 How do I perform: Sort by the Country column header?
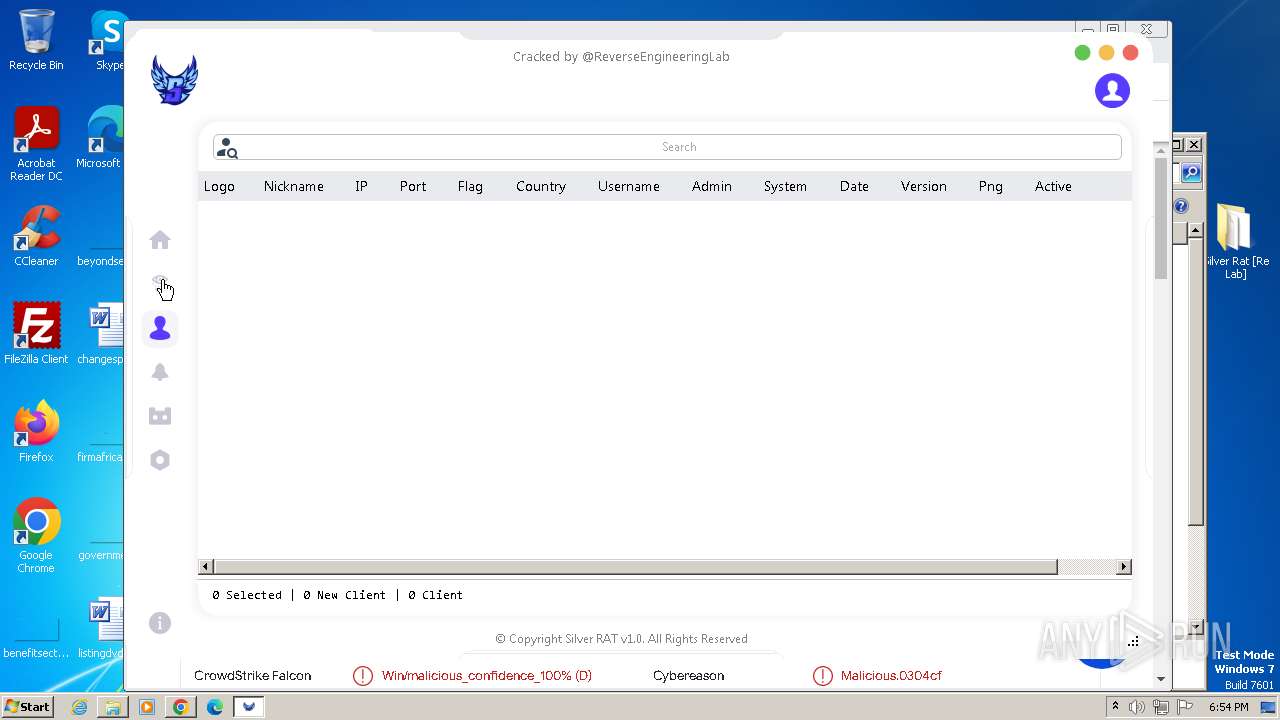541,186
